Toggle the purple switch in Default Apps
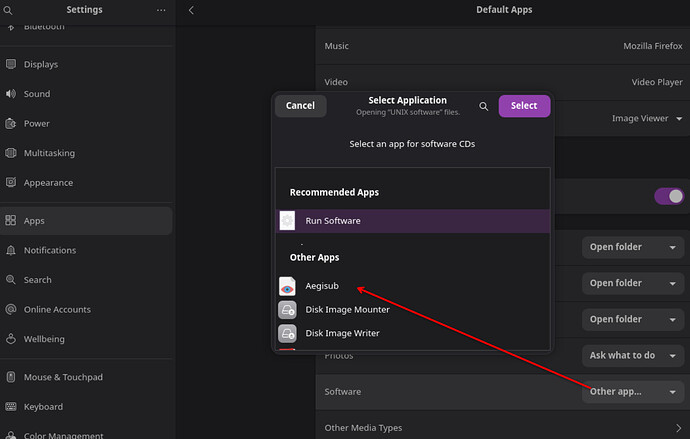 click(668, 196)
